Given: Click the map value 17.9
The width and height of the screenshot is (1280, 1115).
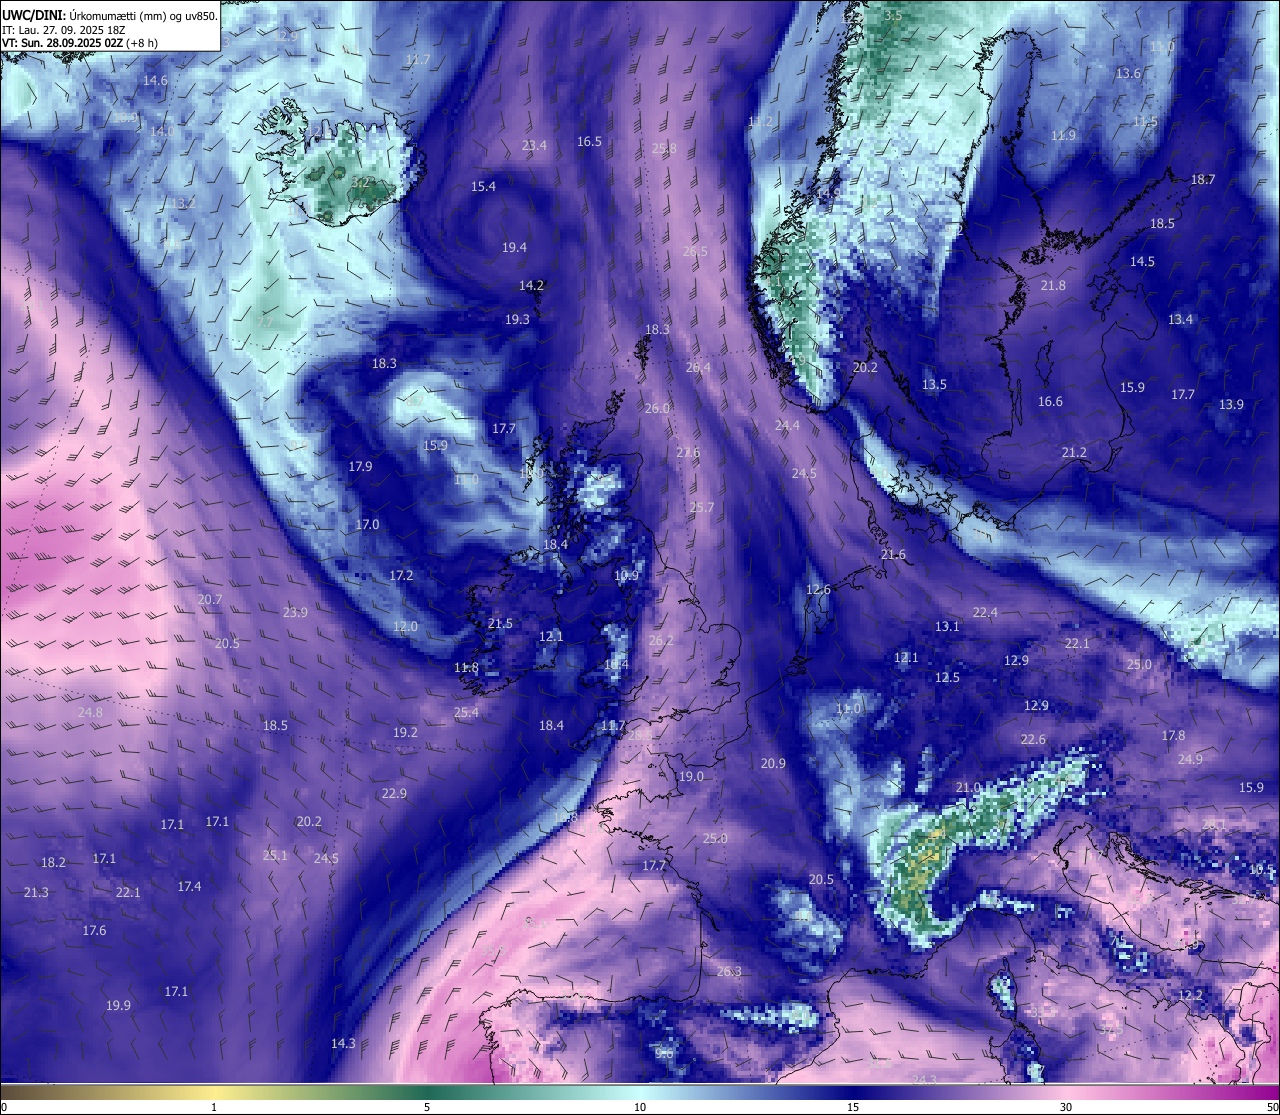Looking at the screenshot, I should tap(360, 466).
